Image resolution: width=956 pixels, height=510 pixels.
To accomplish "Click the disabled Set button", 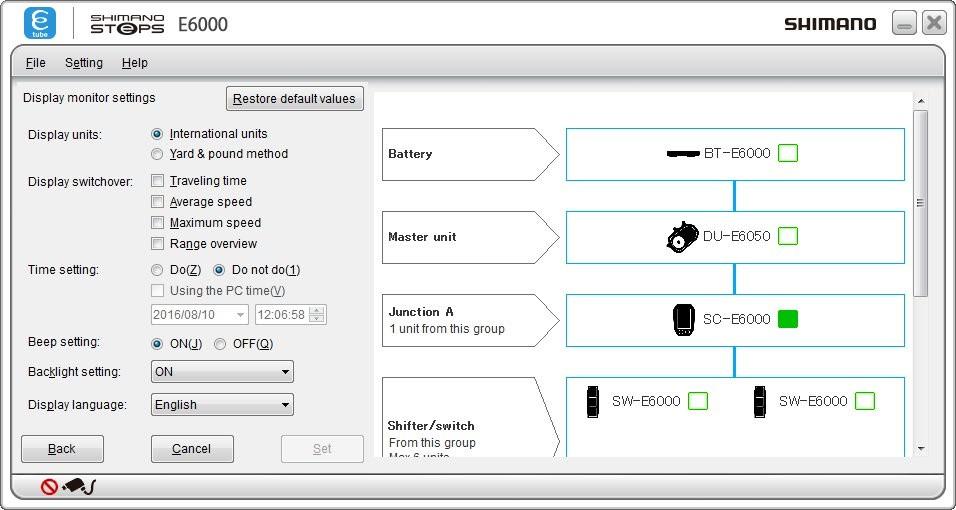I will [x=322, y=449].
